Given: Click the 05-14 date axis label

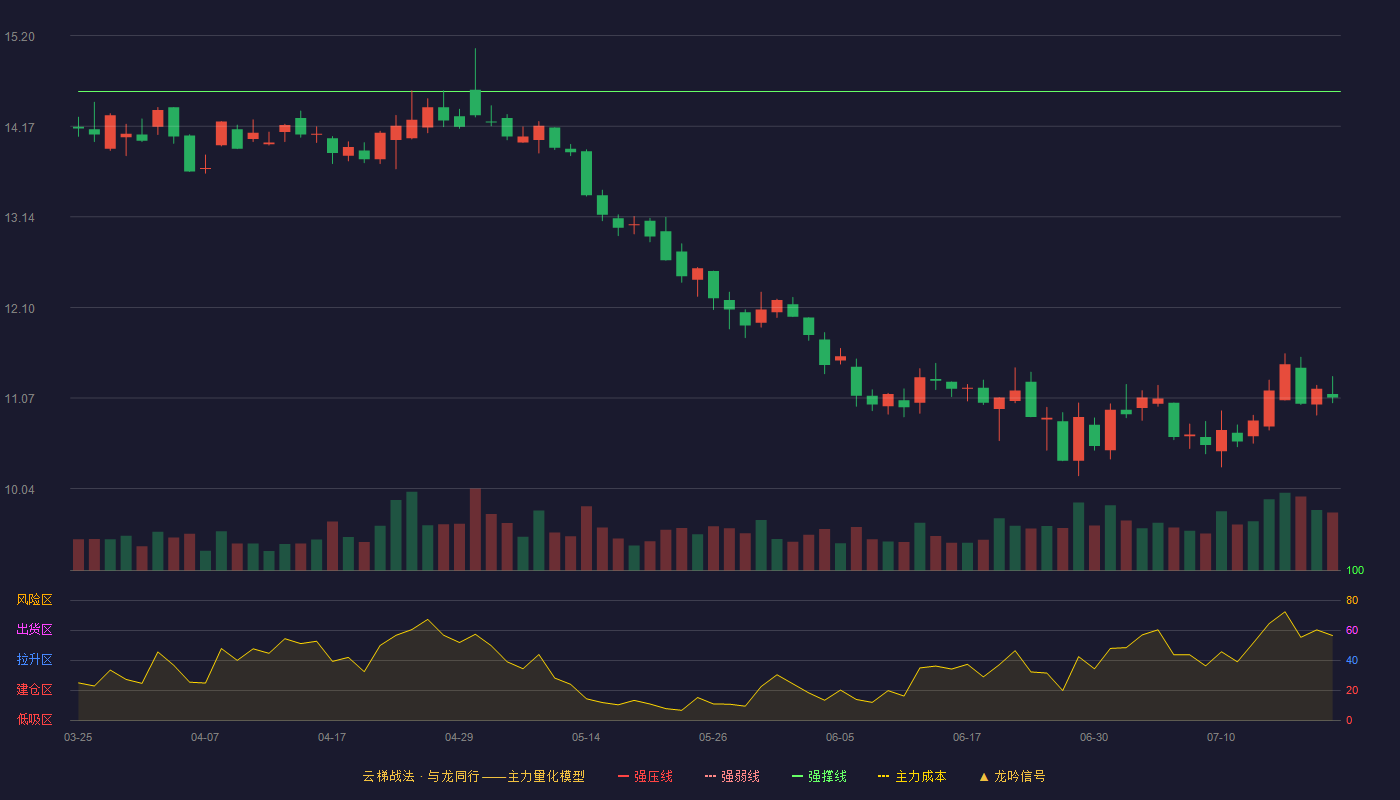Looking at the screenshot, I should 586,737.
